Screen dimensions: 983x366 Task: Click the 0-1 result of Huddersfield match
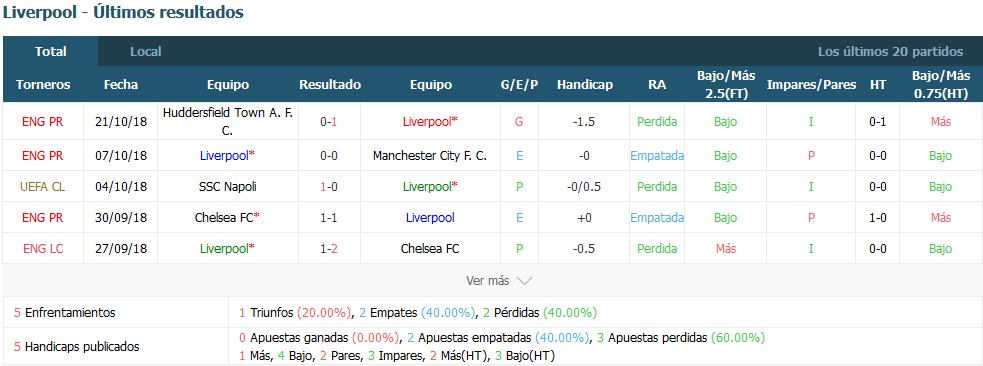[330, 122]
